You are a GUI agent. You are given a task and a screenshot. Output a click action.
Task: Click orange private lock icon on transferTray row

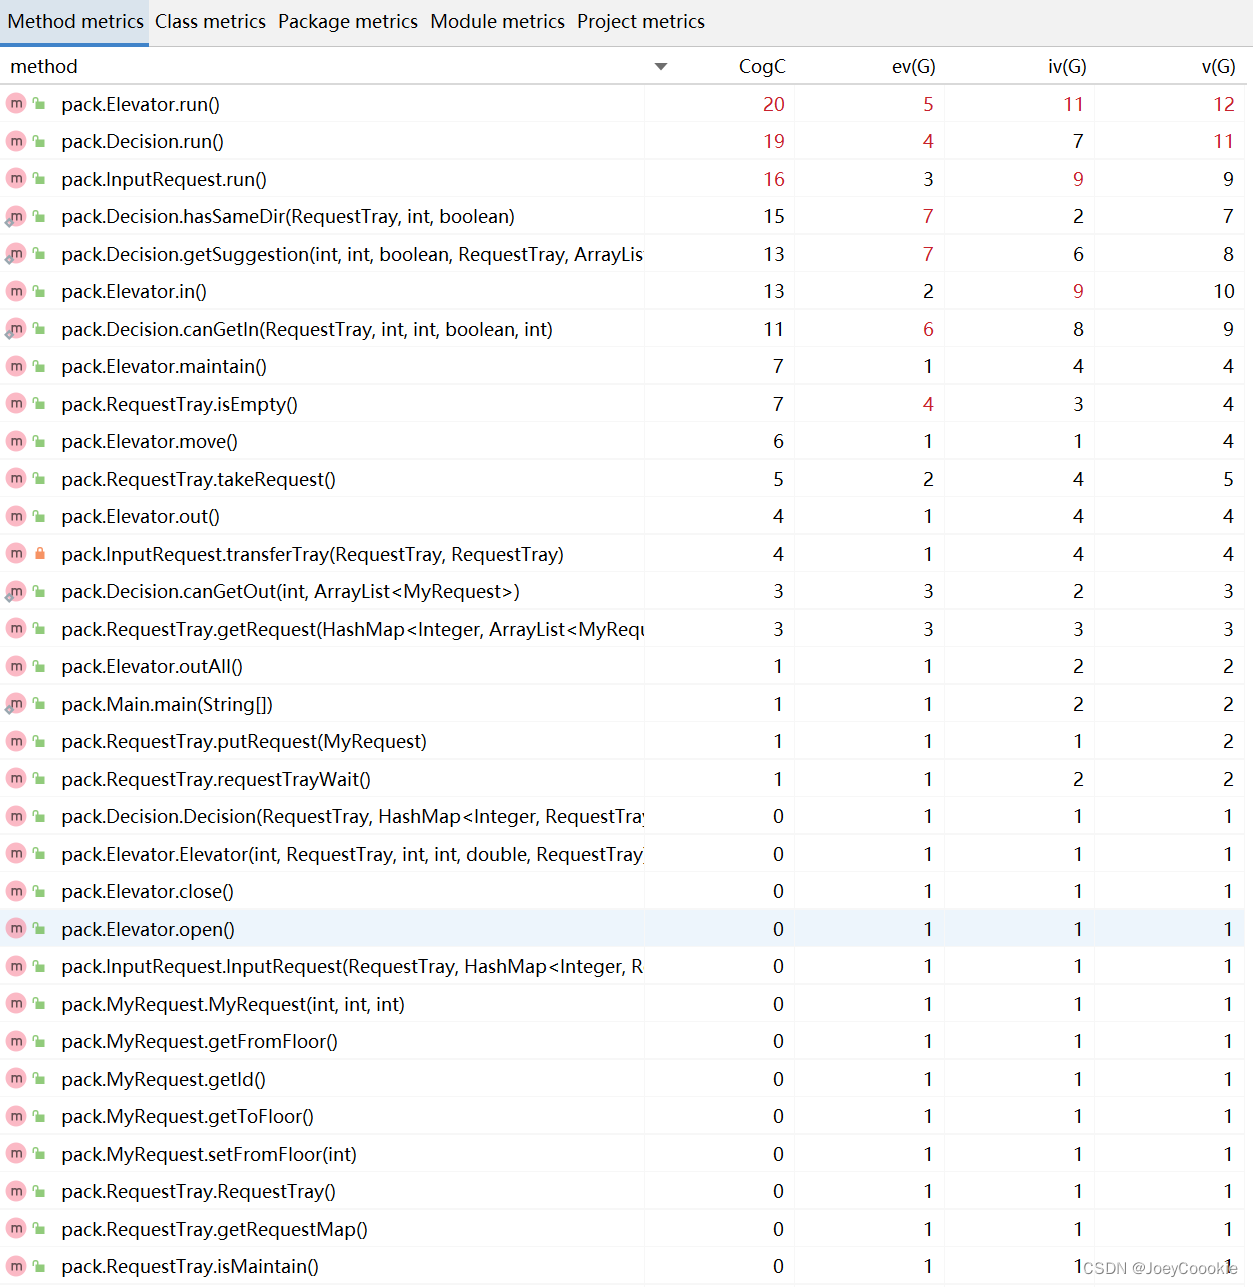tap(40, 553)
